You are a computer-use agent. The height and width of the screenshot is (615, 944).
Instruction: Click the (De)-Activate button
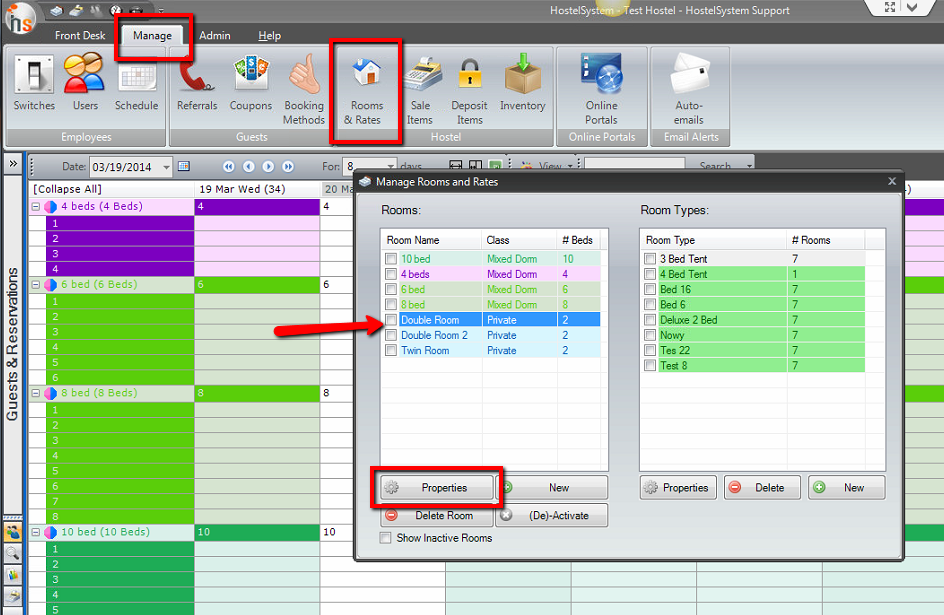click(553, 515)
